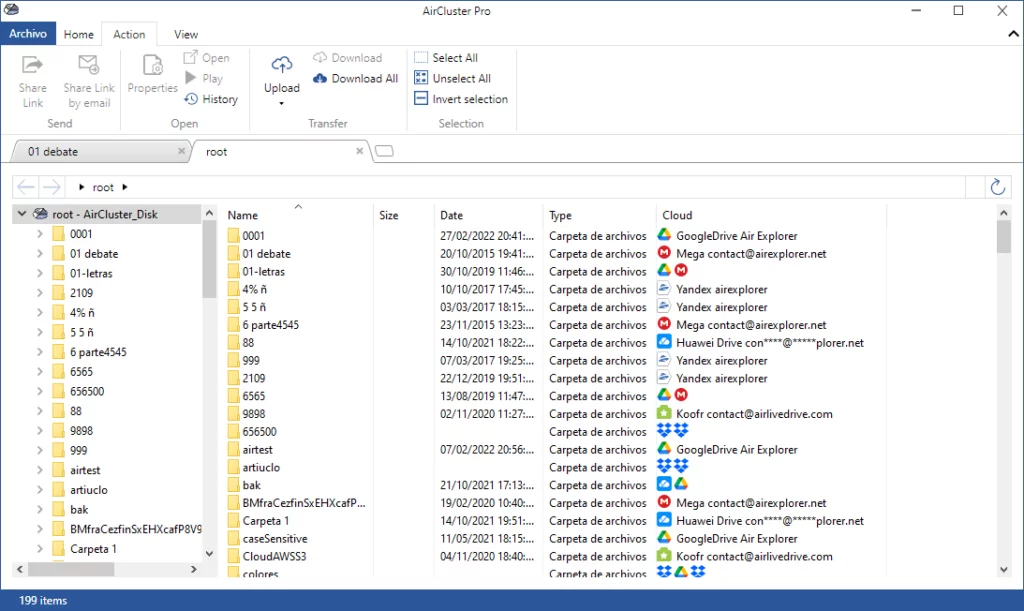This screenshot has width=1024, height=611.
Task: Click the Cloud column header
Action: [677, 215]
